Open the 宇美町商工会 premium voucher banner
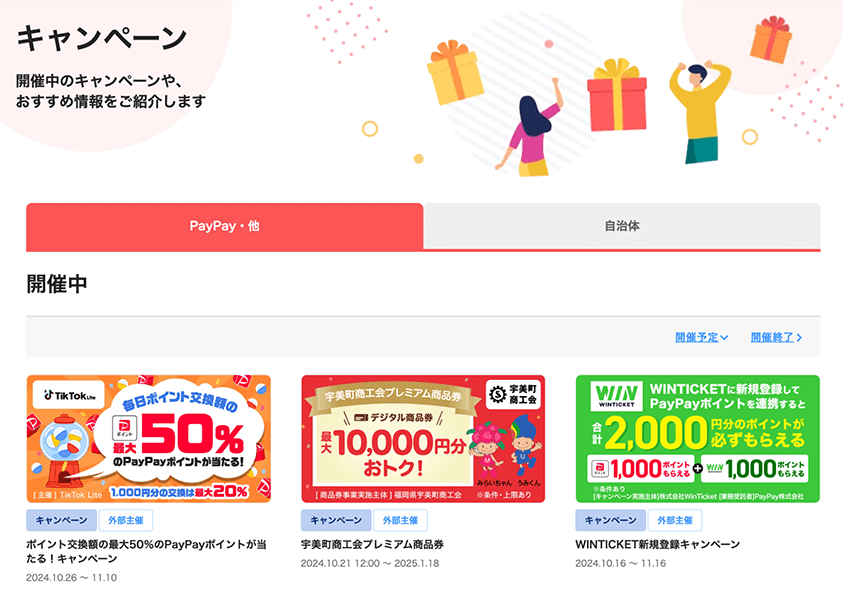 (x=423, y=439)
